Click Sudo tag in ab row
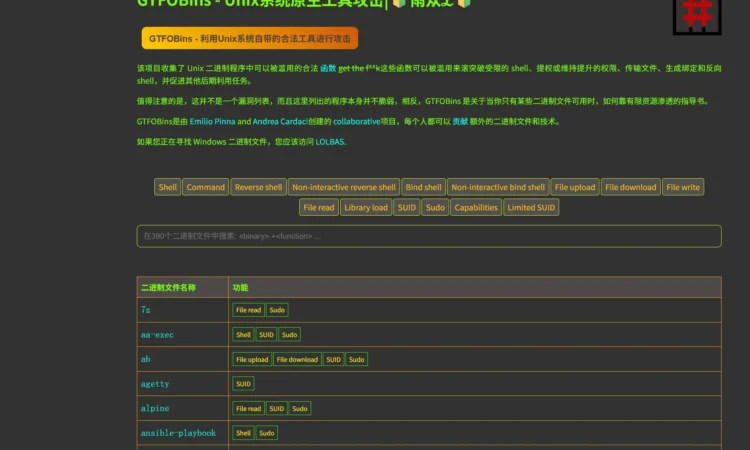 tap(356, 359)
